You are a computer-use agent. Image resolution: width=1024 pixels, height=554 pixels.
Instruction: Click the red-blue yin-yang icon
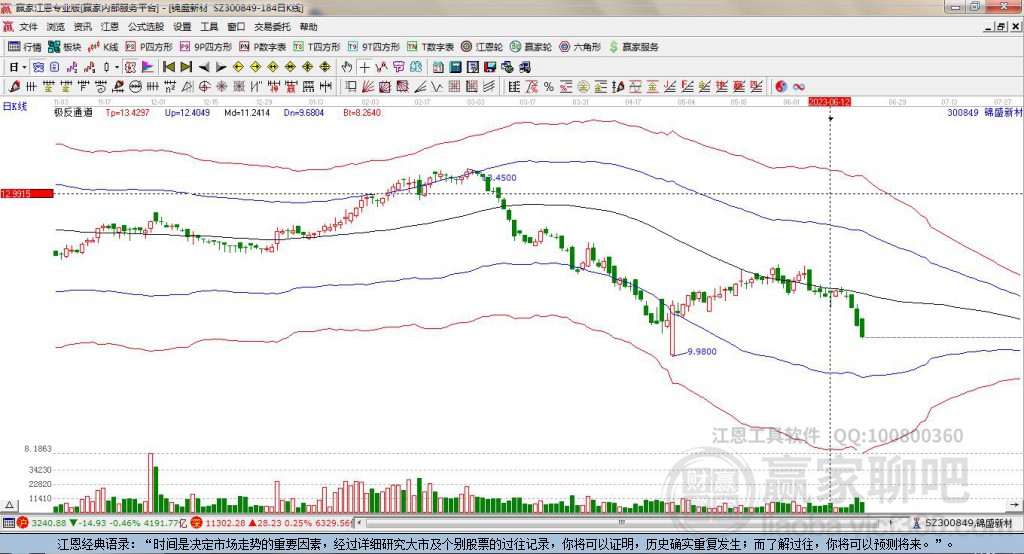click(781, 86)
